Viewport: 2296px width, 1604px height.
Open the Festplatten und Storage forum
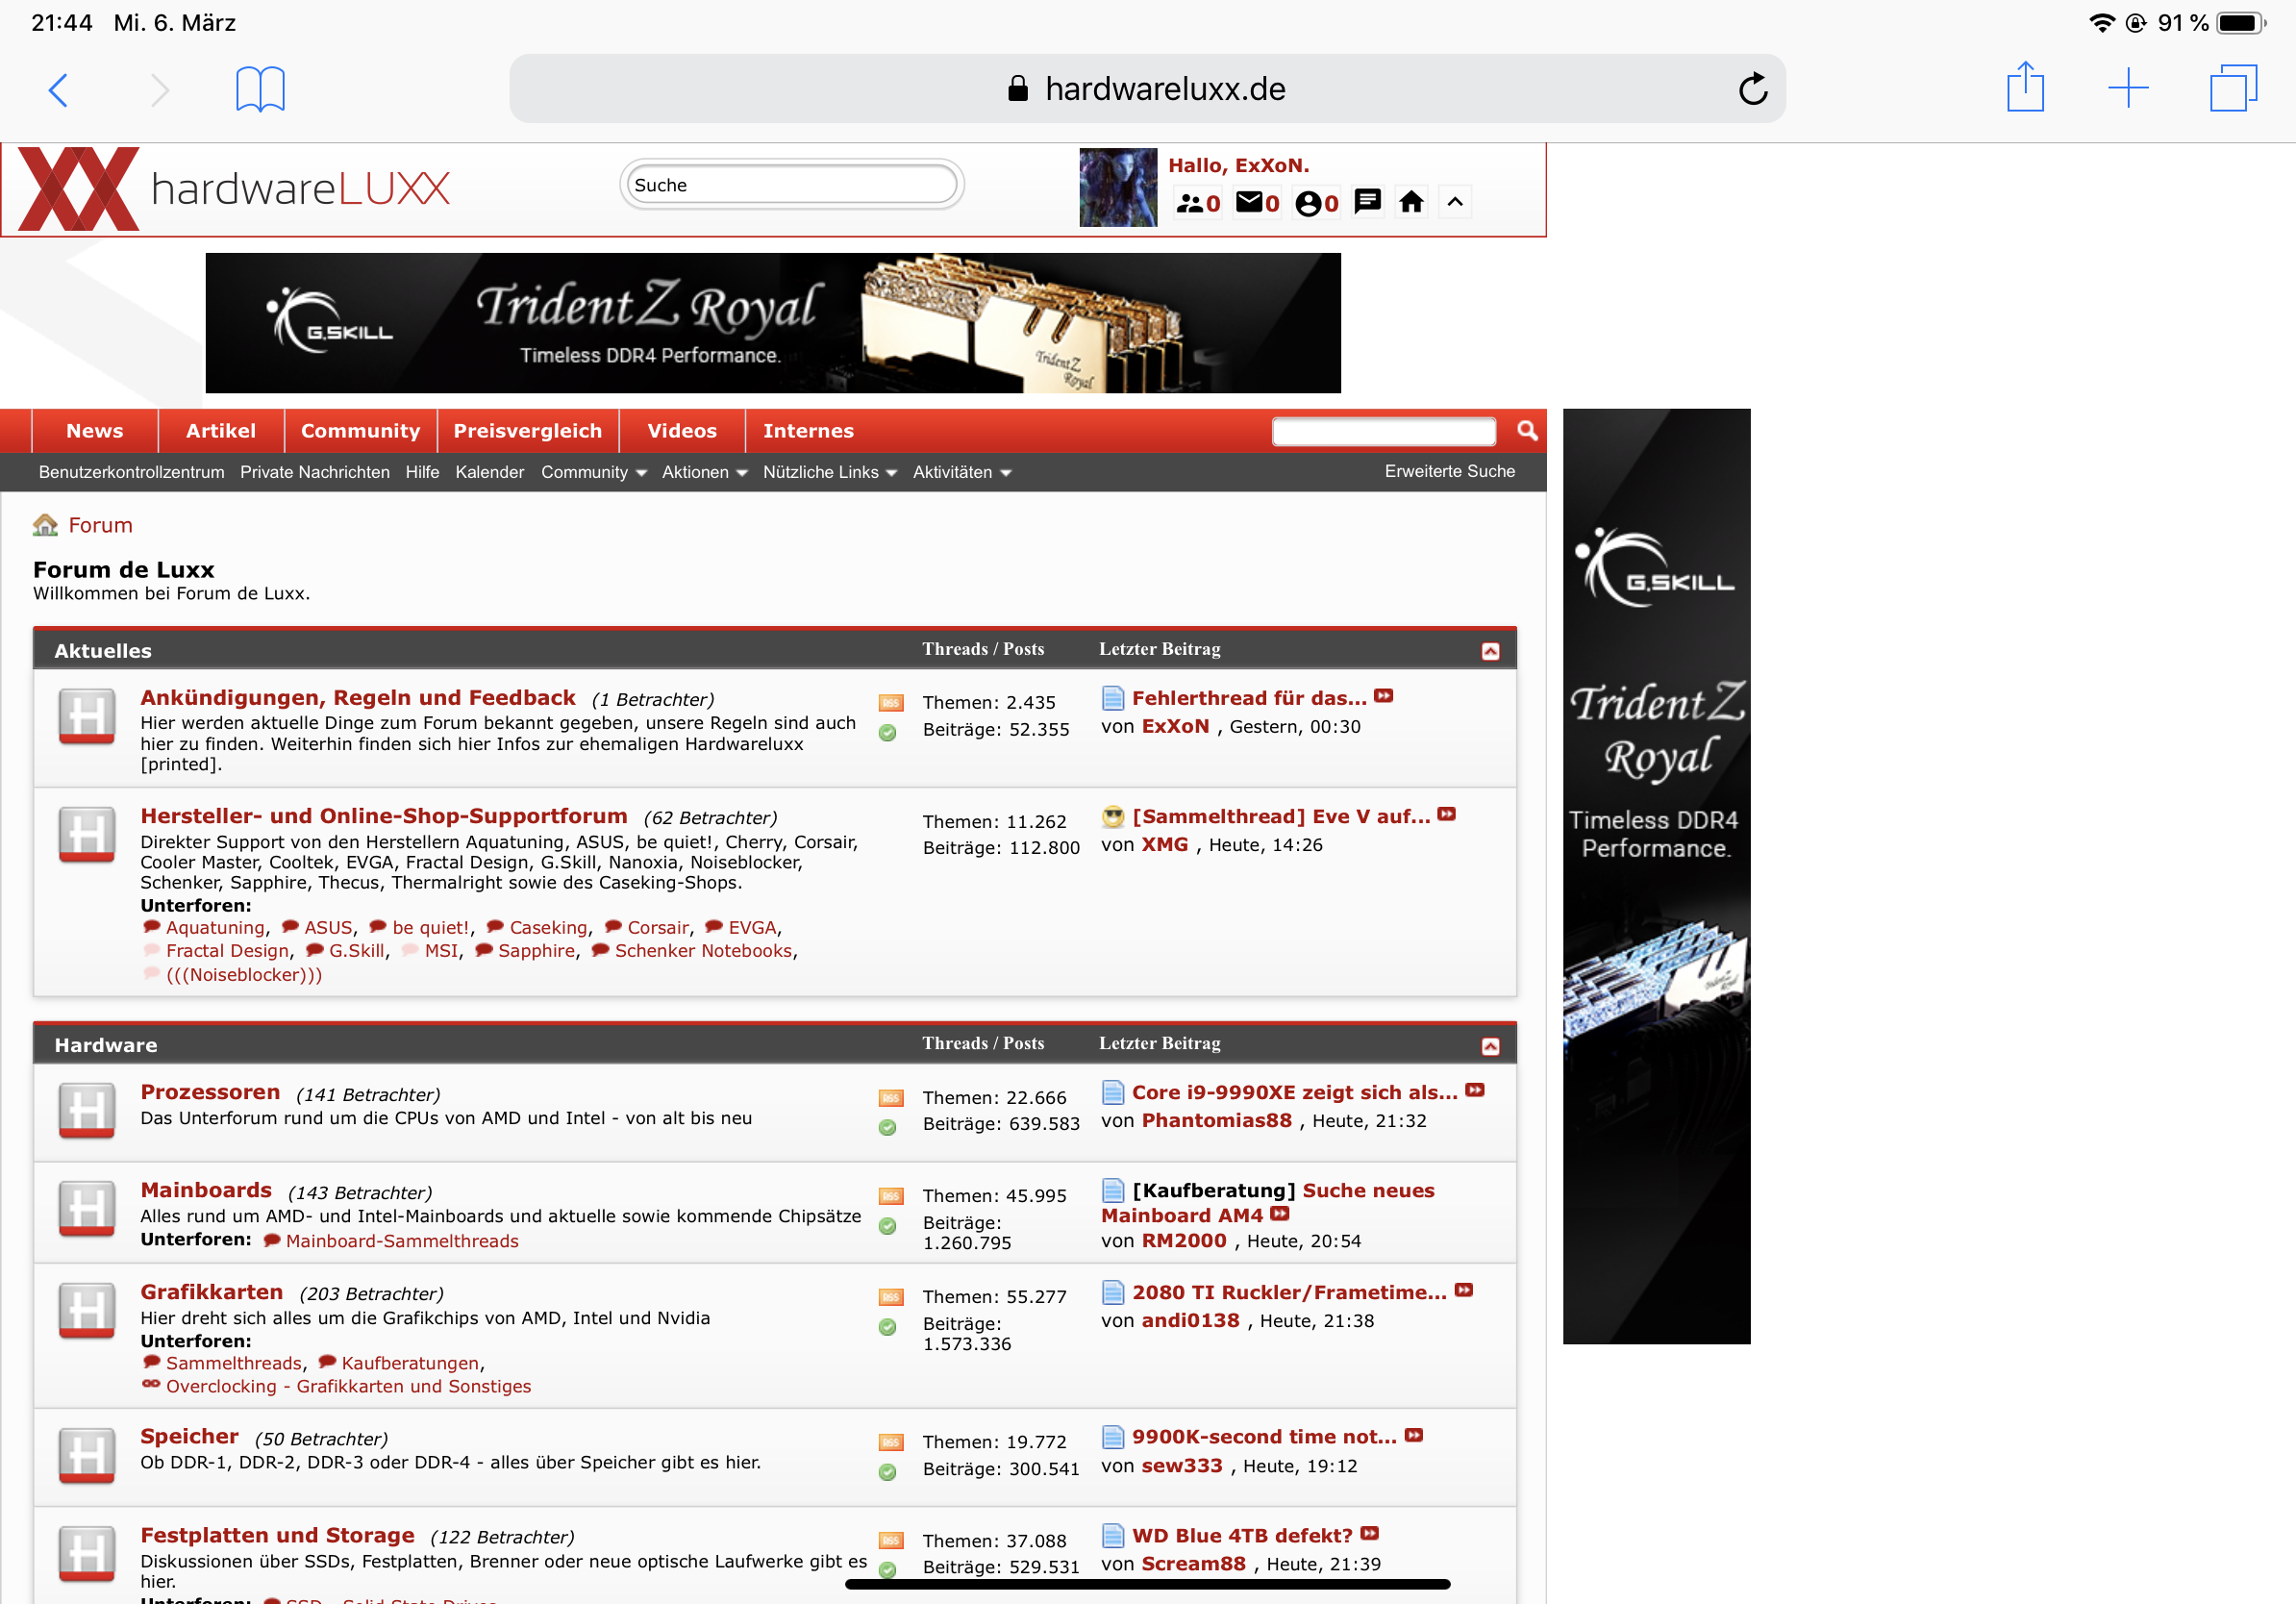(x=277, y=1535)
